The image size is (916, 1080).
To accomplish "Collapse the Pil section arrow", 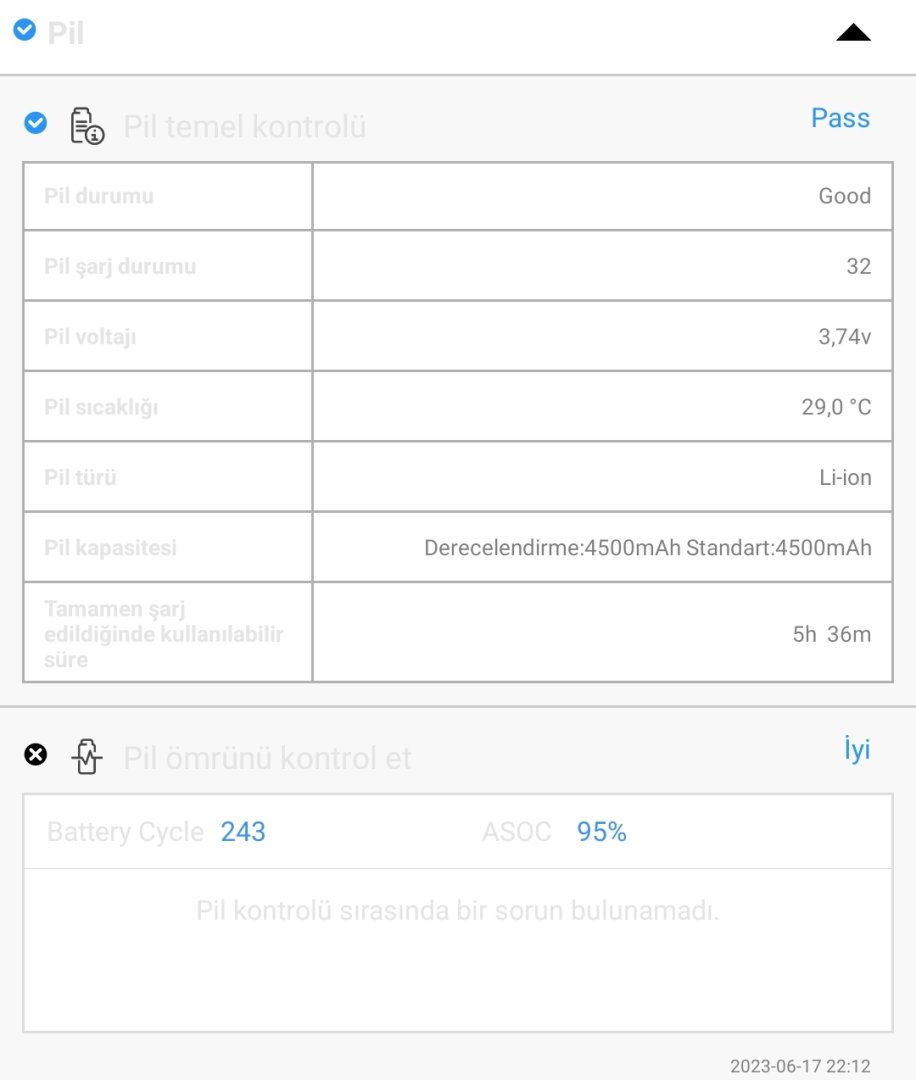I will [x=853, y=33].
